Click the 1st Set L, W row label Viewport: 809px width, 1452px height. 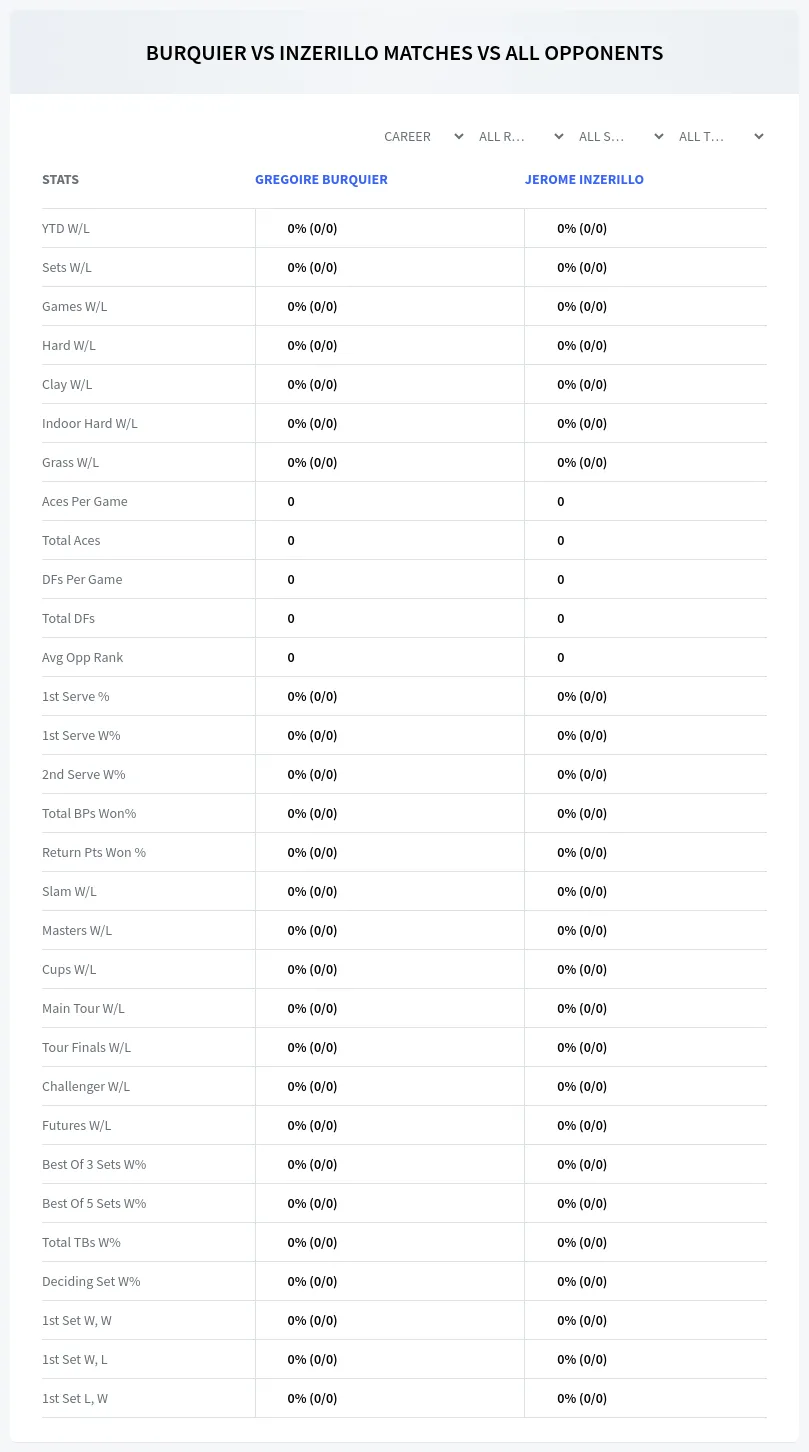75,1398
